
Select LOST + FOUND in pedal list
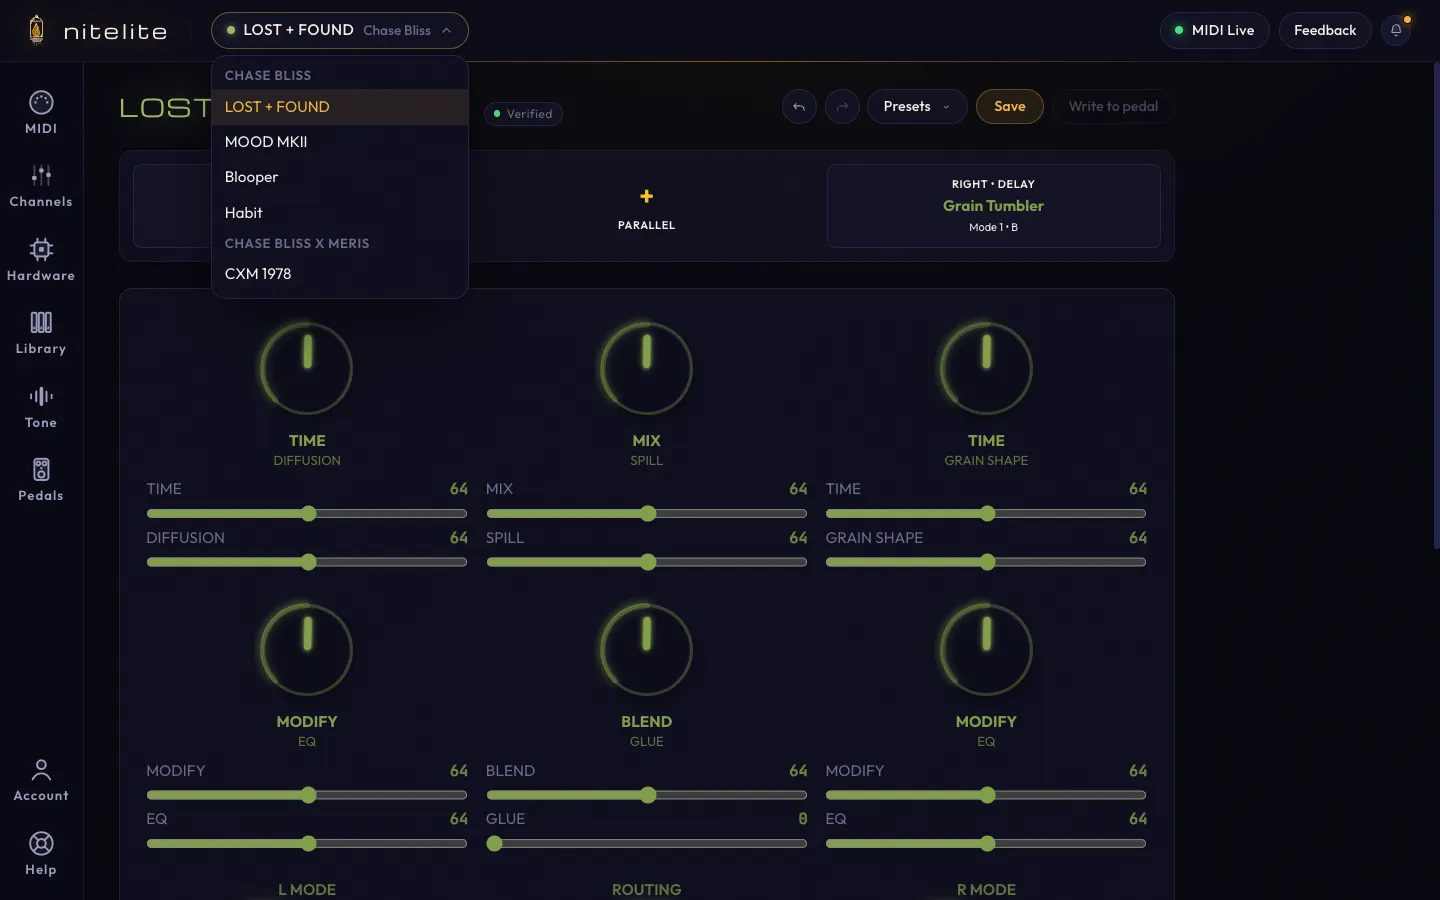340,107
